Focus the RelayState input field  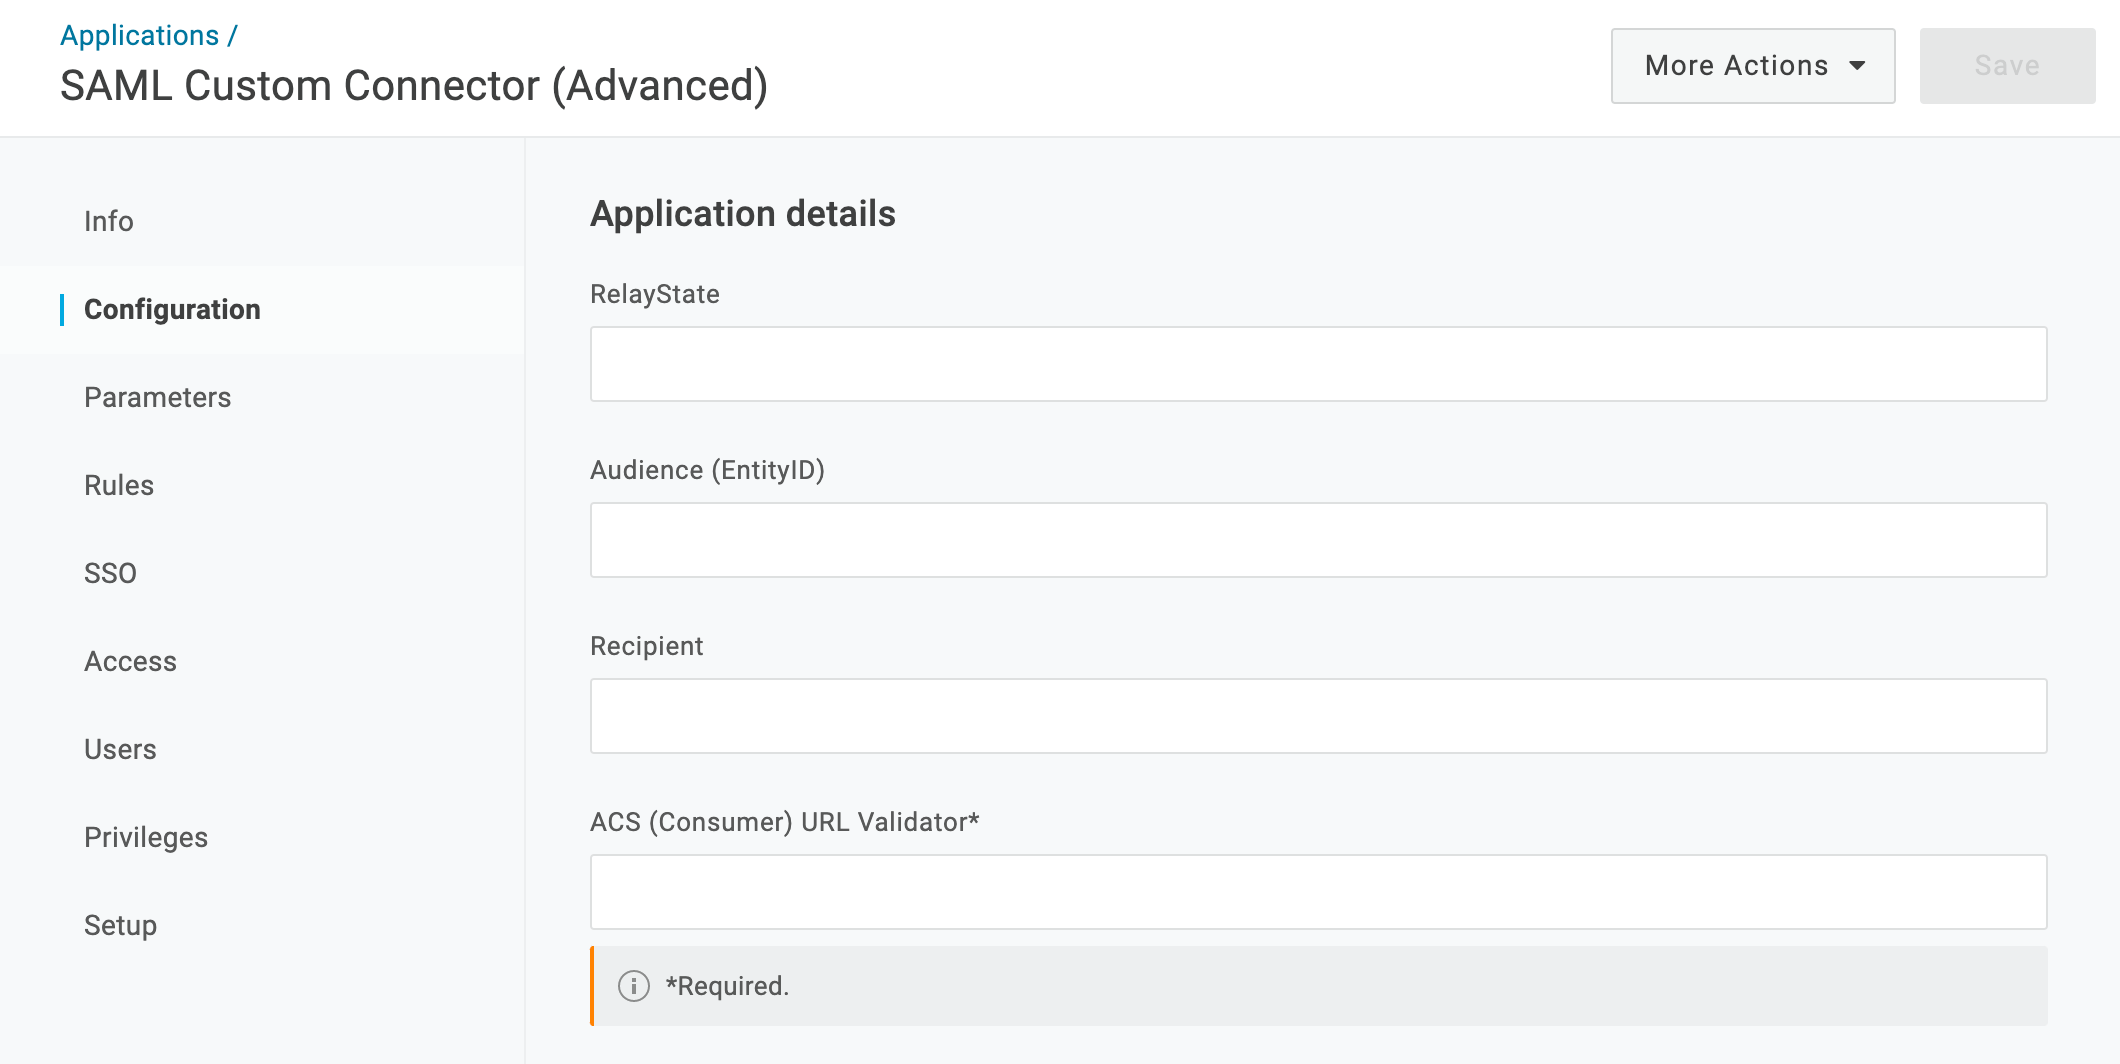1318,364
